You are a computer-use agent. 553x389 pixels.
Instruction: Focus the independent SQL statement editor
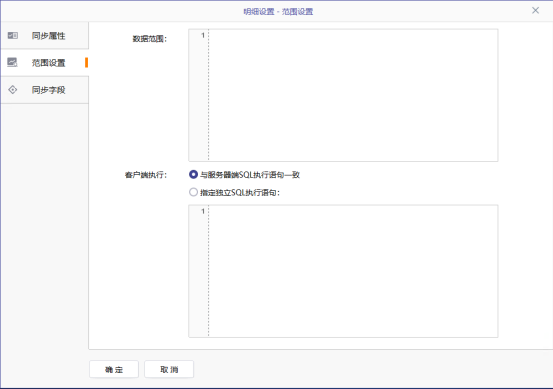[x=343, y=271]
